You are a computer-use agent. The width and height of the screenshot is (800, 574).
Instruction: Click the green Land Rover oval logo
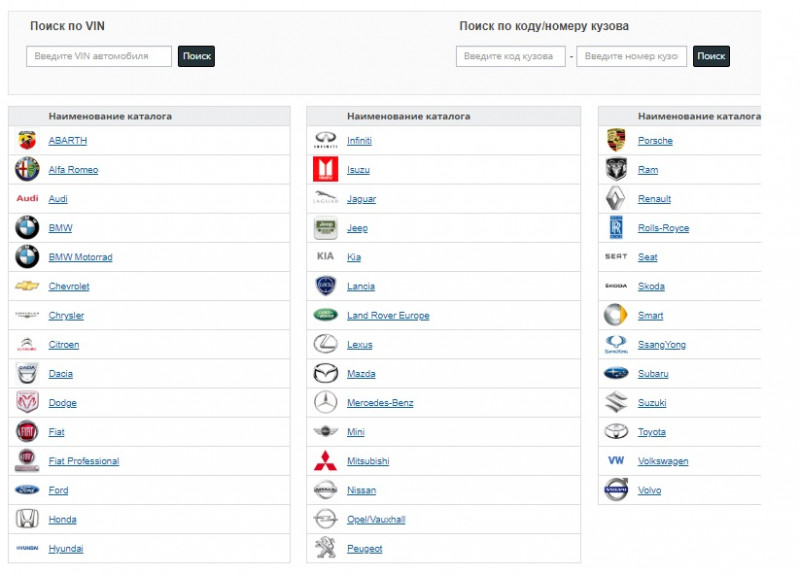(326, 315)
